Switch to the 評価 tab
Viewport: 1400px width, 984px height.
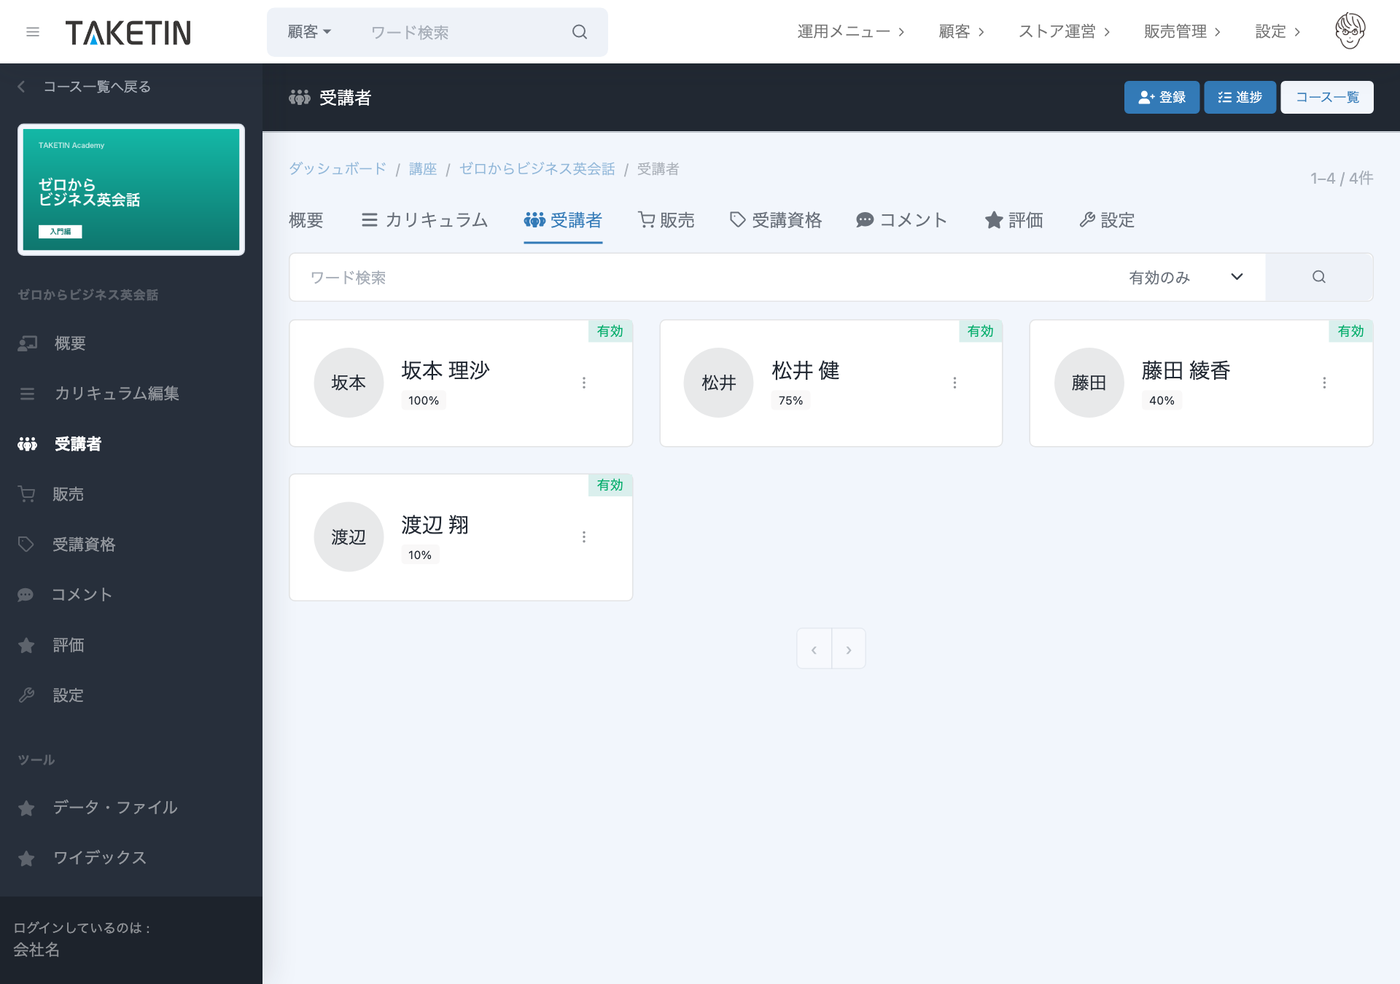1014,220
